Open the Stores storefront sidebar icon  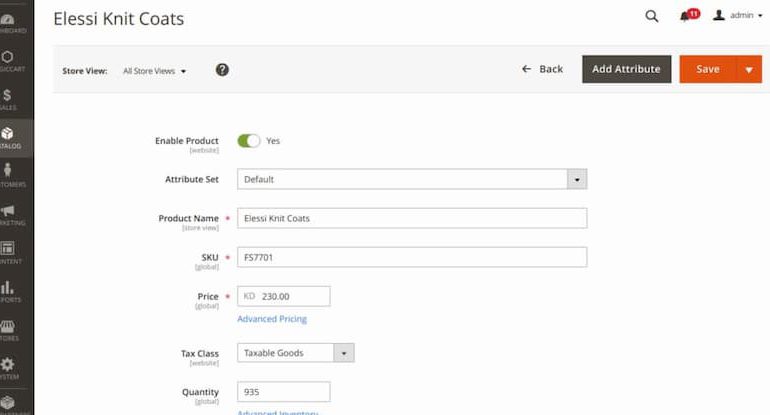point(7,326)
